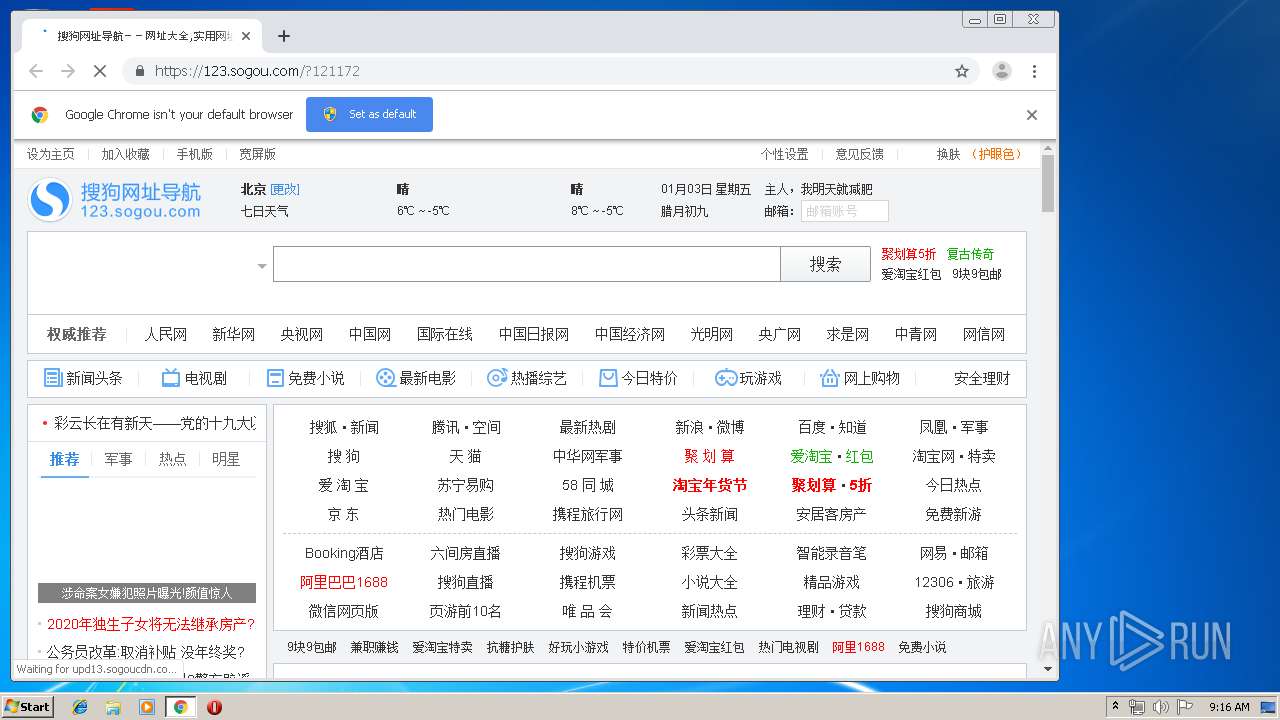Click the volume speaker tray icon
Image resolution: width=1280 pixels, height=720 pixels.
(x=1161, y=707)
